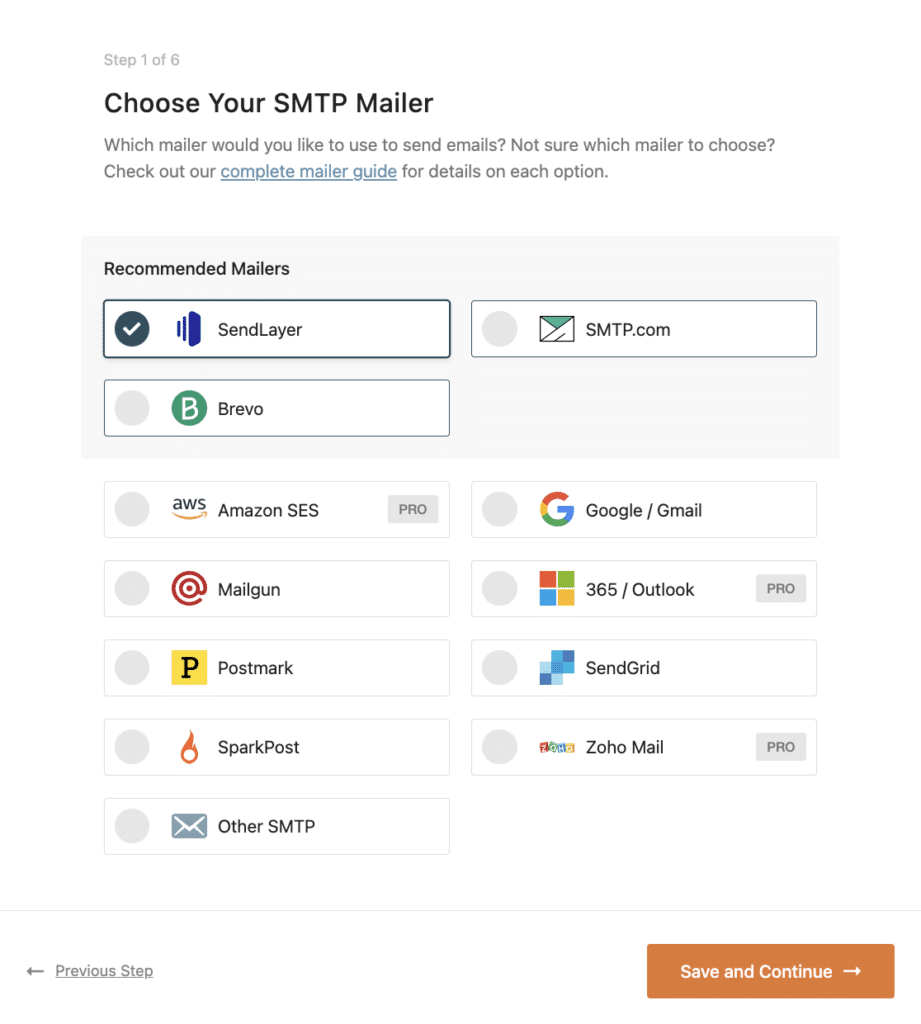
Task: Select the Other SMTP radio button
Action: pos(132,826)
